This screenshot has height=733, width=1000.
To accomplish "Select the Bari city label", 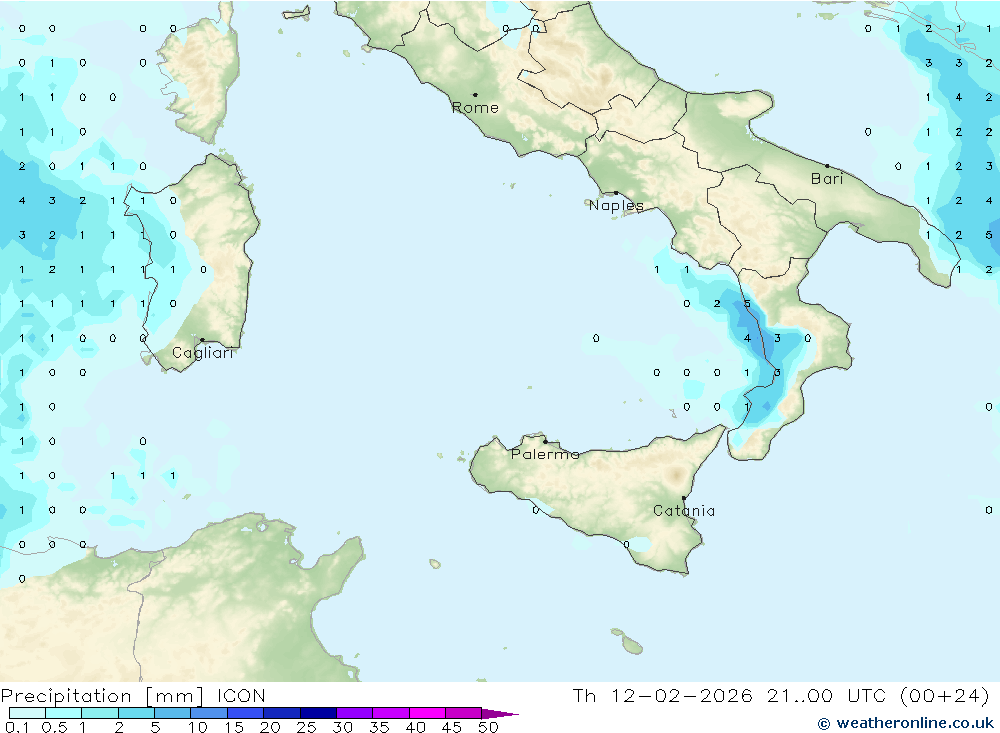I will click(827, 179).
